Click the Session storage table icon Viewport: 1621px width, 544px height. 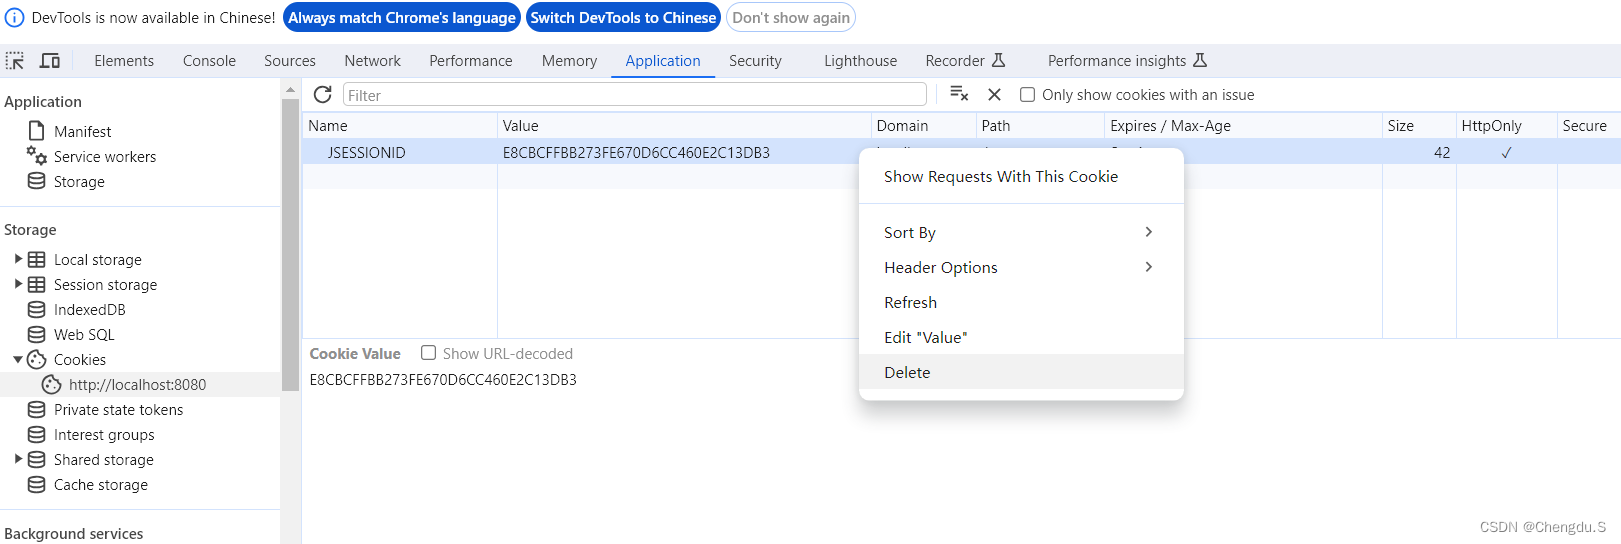pyautogui.click(x=37, y=284)
